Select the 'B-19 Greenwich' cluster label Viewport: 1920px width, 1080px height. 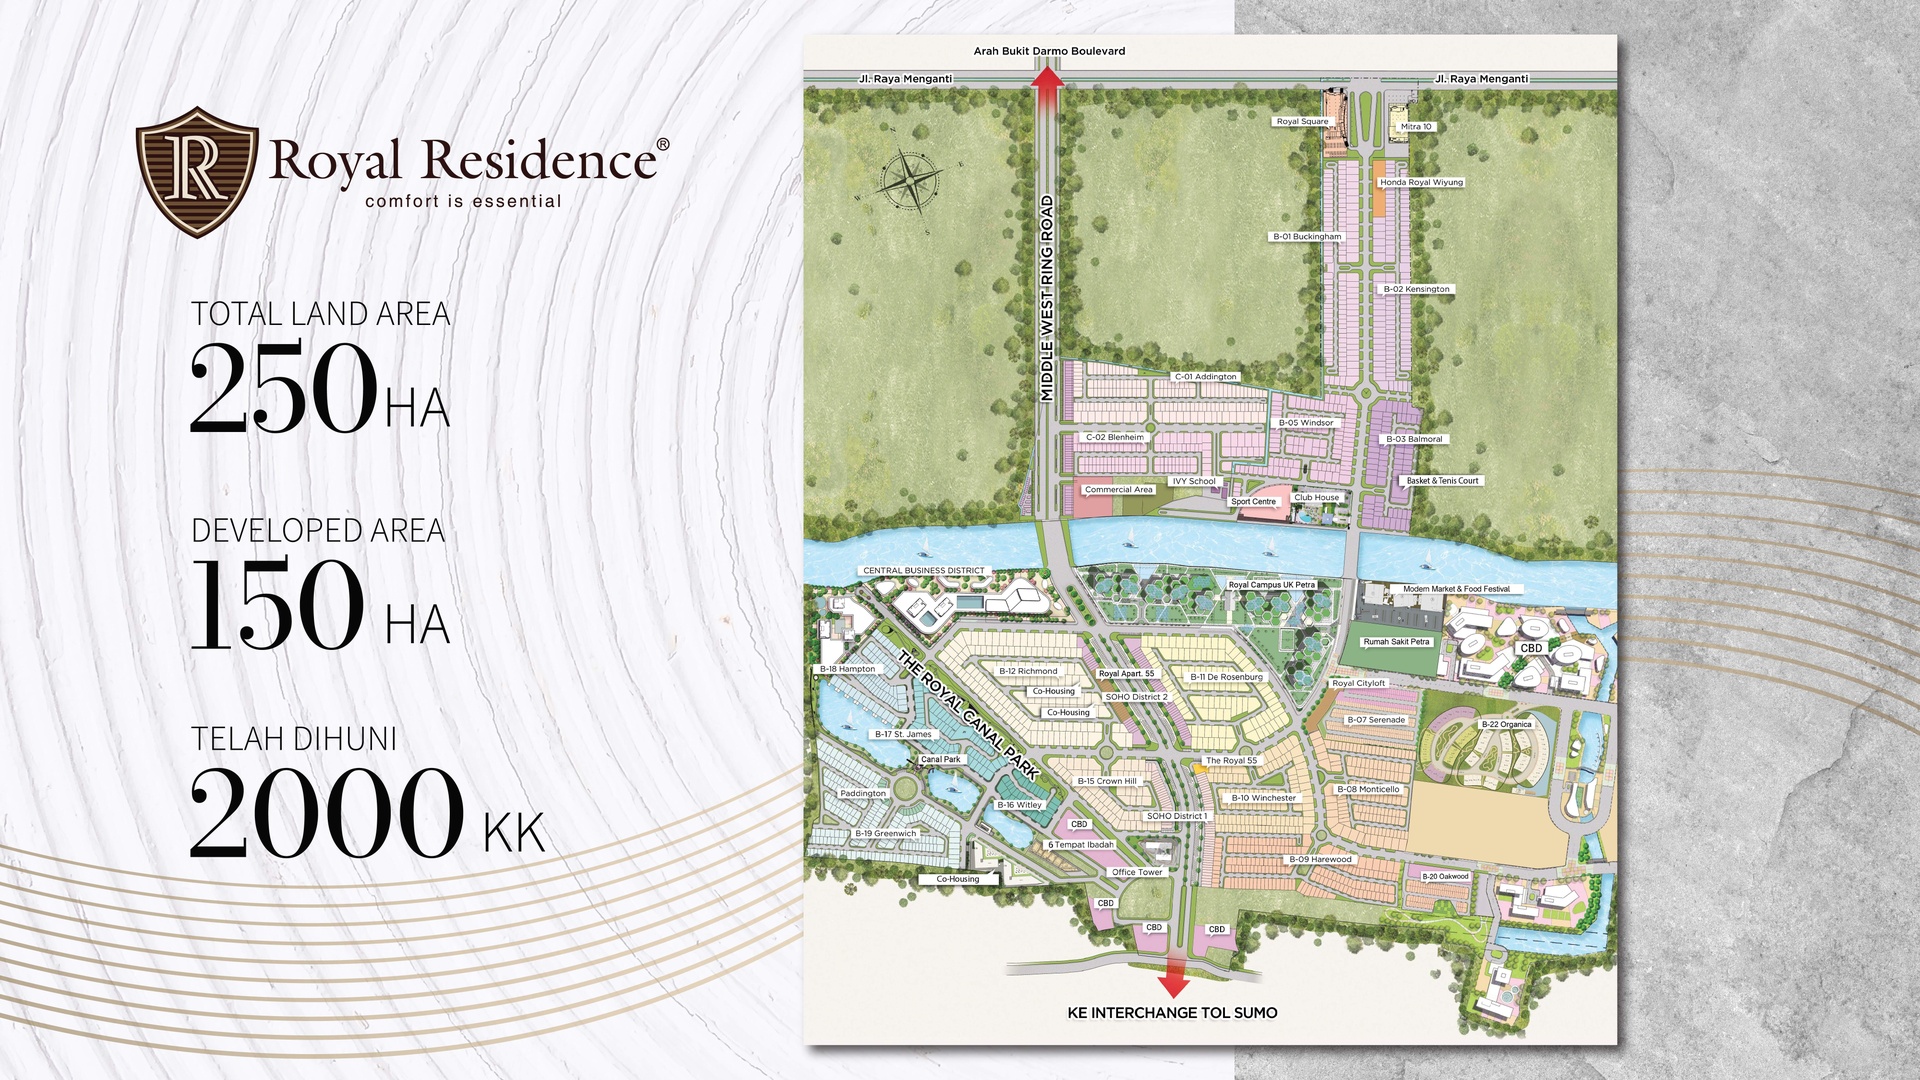885,833
